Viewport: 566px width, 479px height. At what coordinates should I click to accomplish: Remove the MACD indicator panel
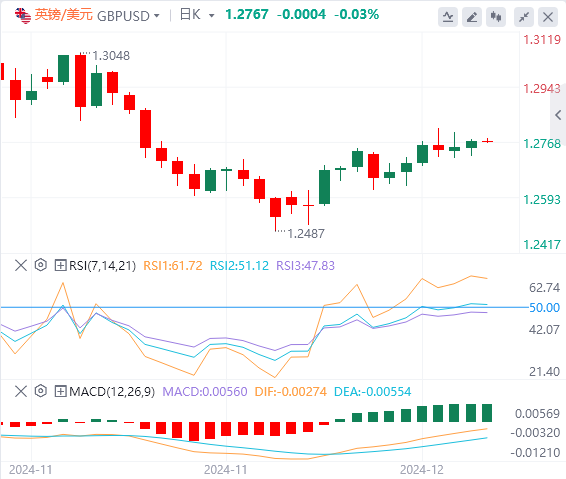coord(21,391)
